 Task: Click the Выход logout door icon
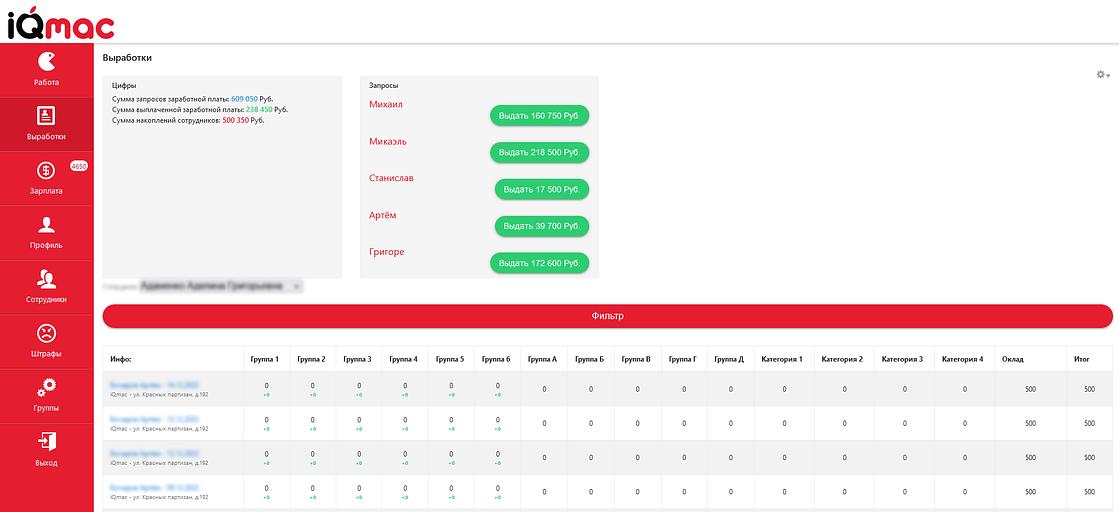[x=46, y=442]
